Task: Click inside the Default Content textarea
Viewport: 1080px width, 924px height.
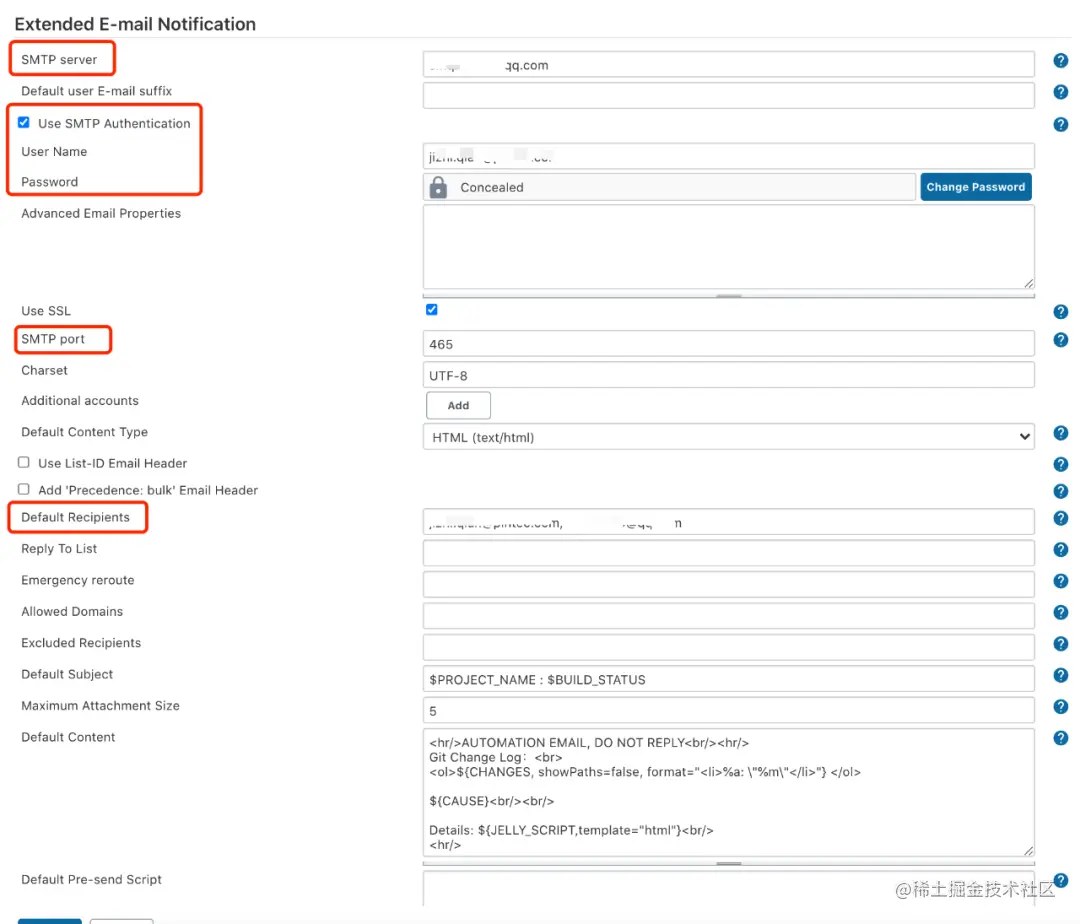Action: tap(729, 793)
